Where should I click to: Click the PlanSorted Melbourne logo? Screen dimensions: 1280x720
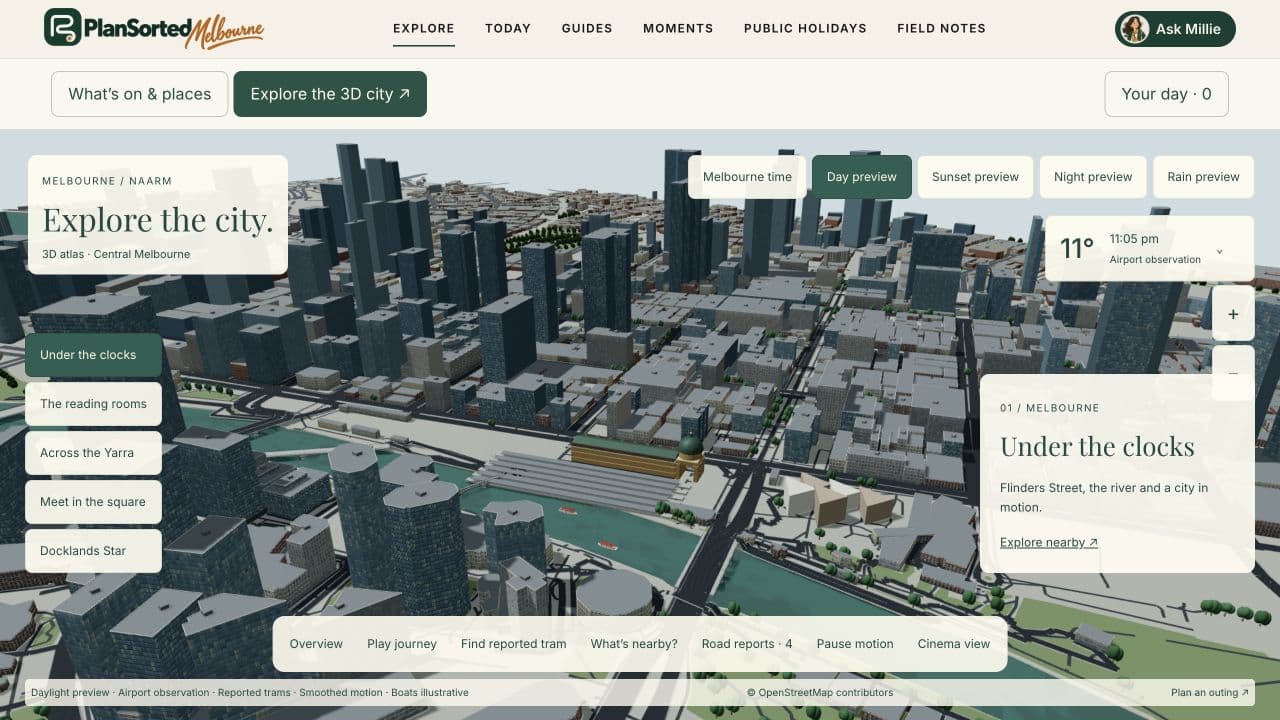154,28
